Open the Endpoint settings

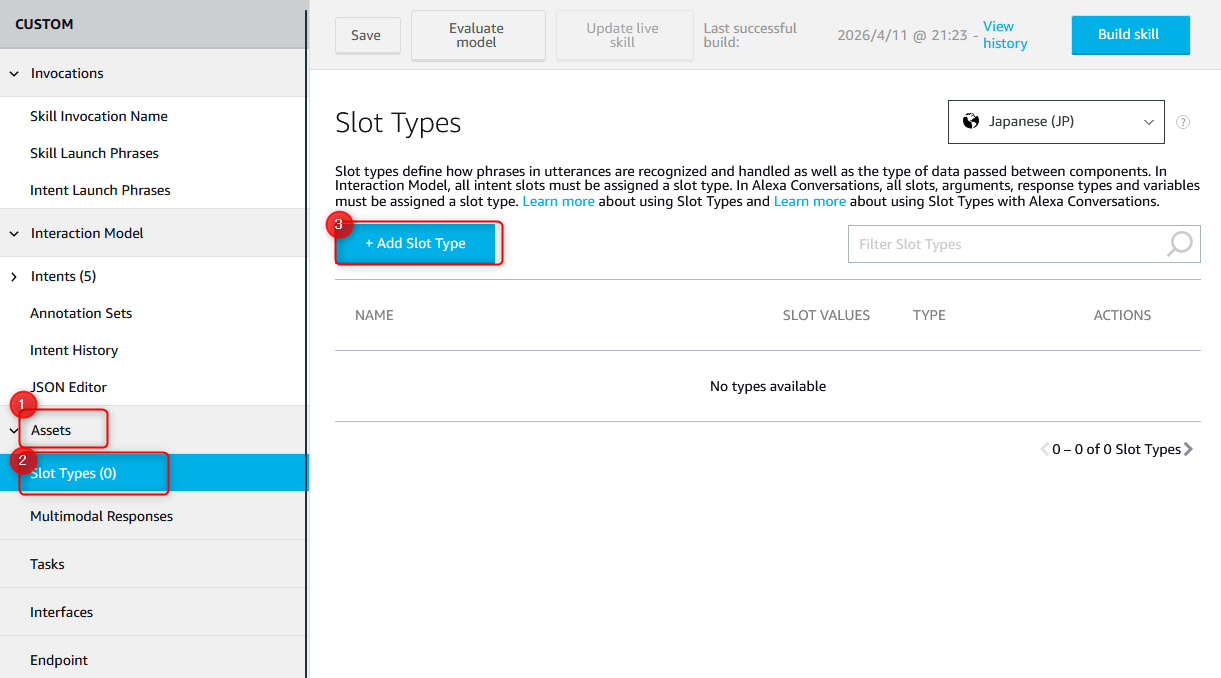(59, 661)
